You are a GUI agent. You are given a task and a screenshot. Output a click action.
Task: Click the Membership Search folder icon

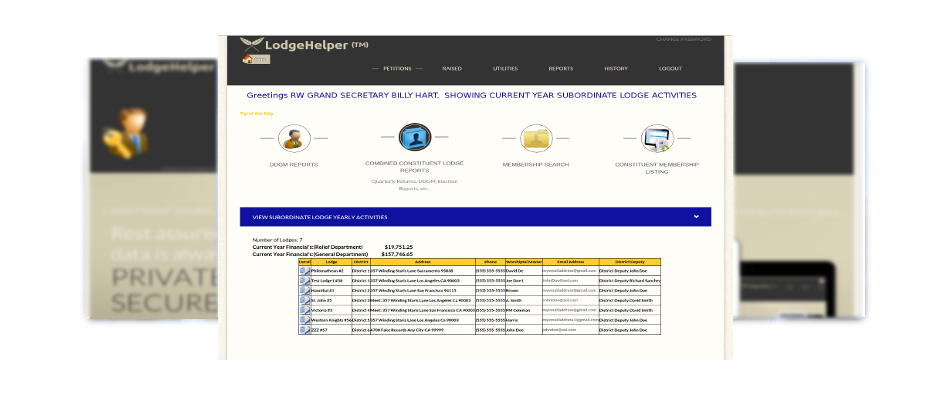click(x=536, y=138)
